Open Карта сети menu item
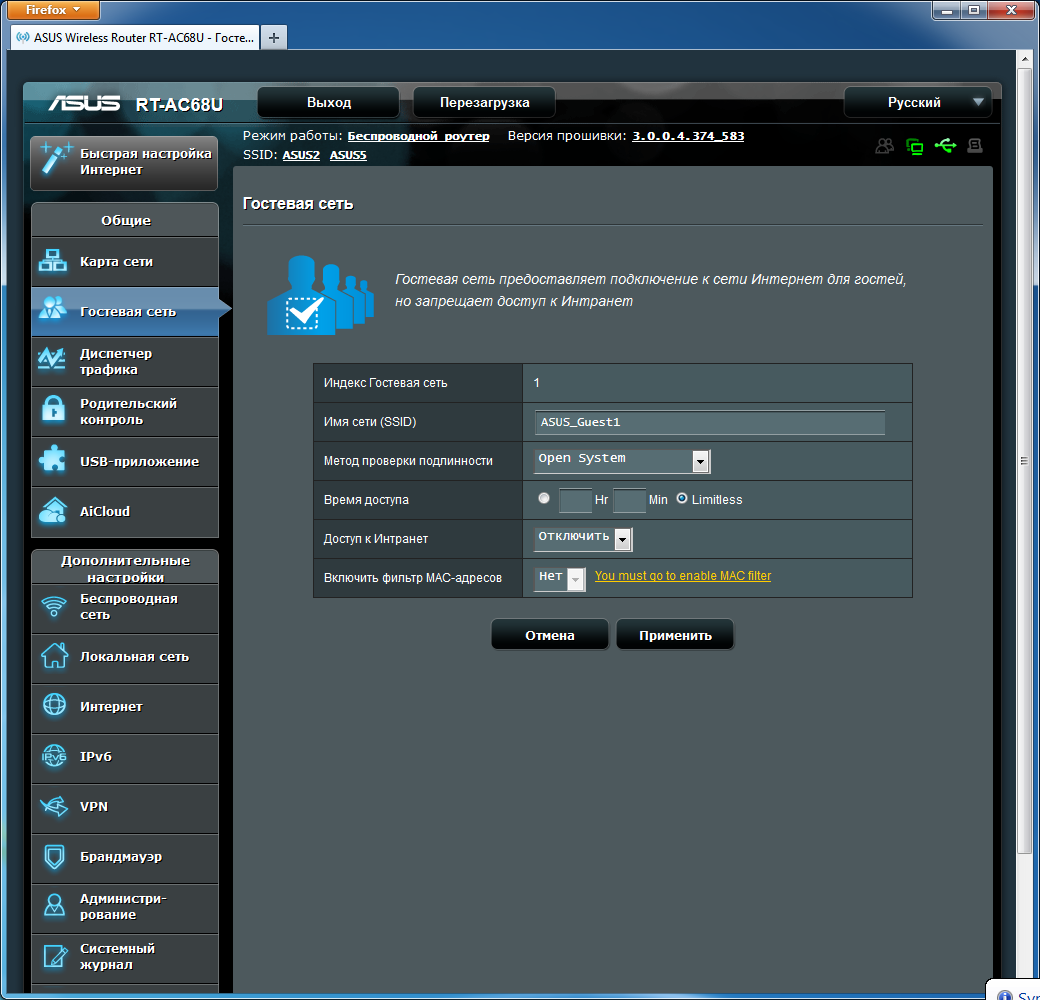 (x=125, y=261)
